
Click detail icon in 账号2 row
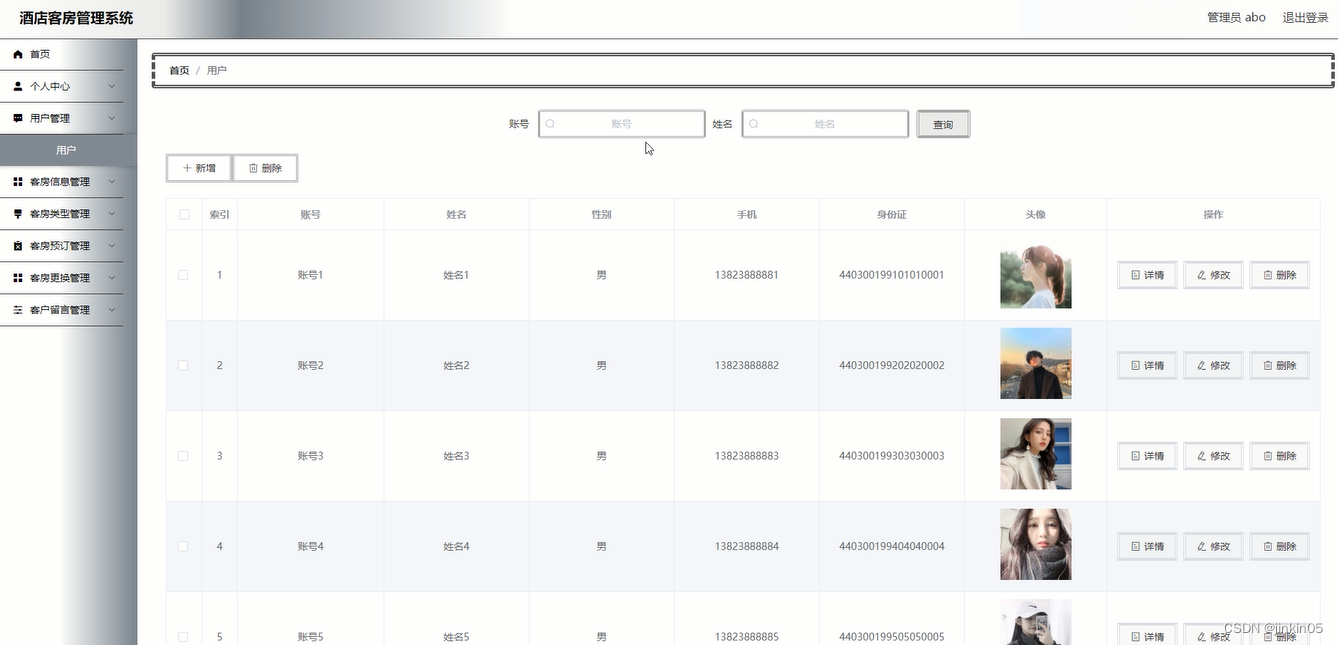coord(1135,365)
